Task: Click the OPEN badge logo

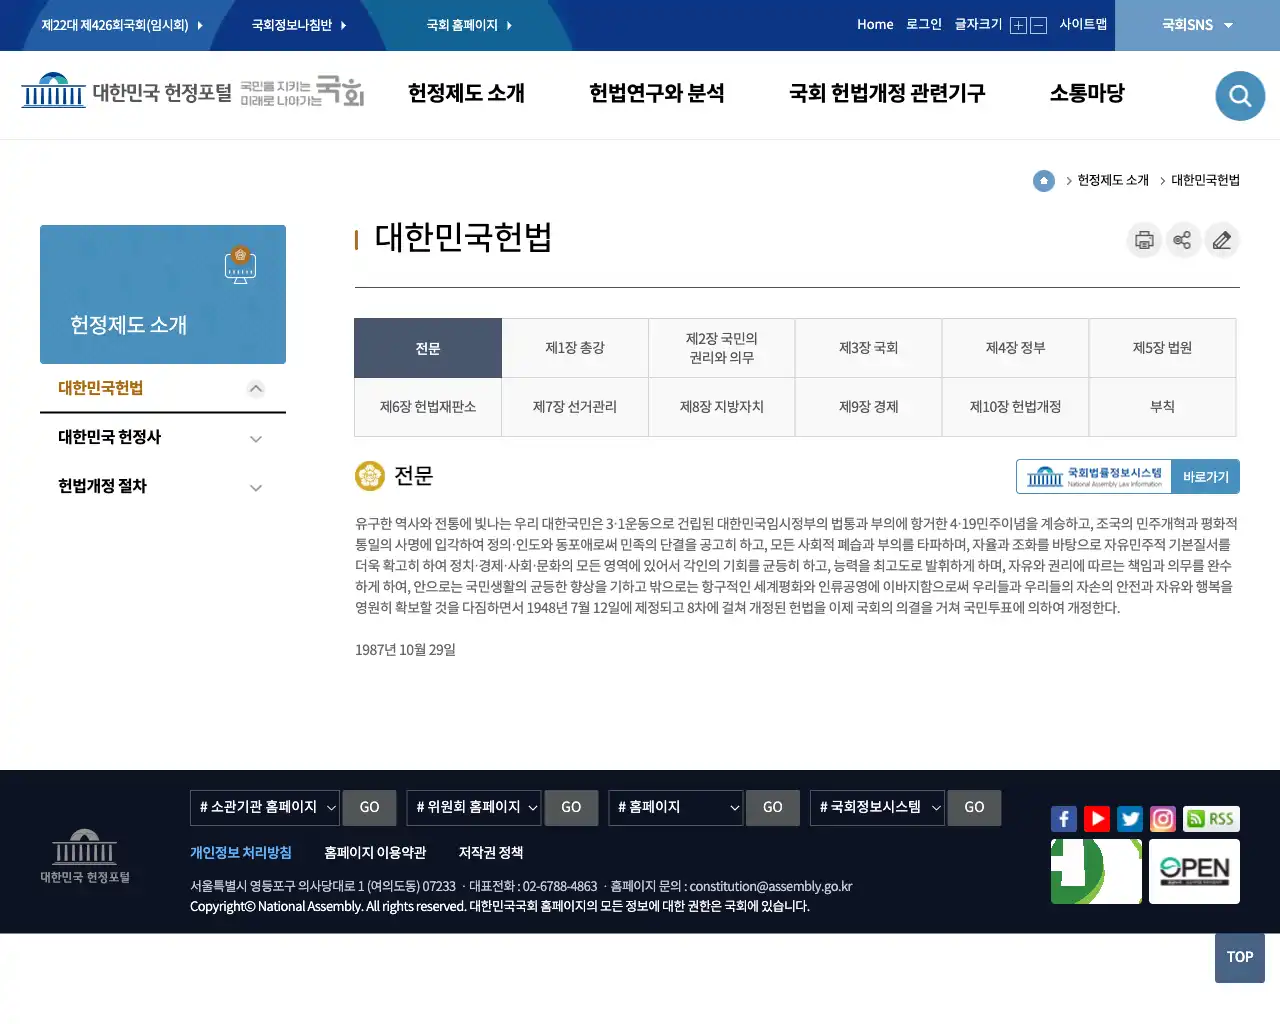Action: tap(1194, 871)
